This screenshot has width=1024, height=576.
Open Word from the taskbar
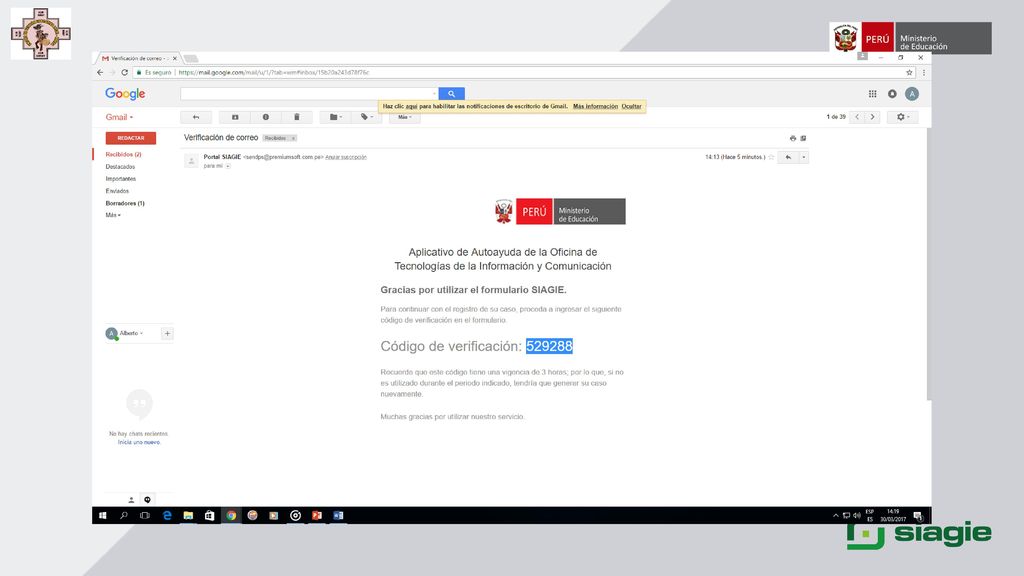point(338,515)
